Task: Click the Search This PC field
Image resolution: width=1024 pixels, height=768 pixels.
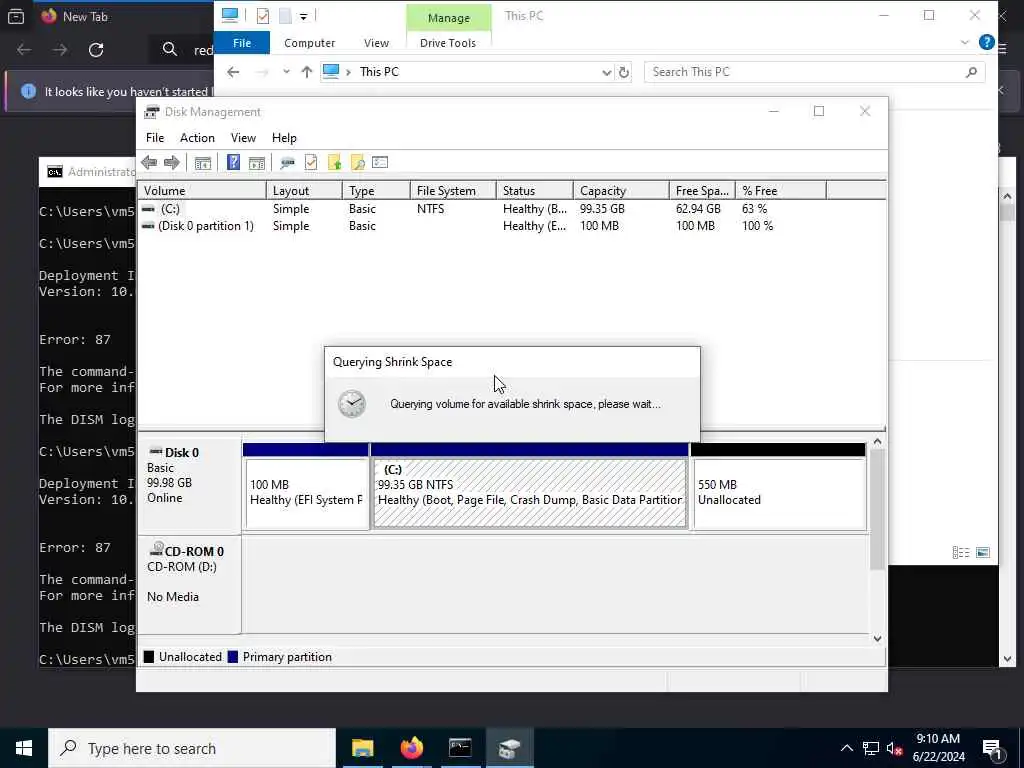Action: [814, 72]
